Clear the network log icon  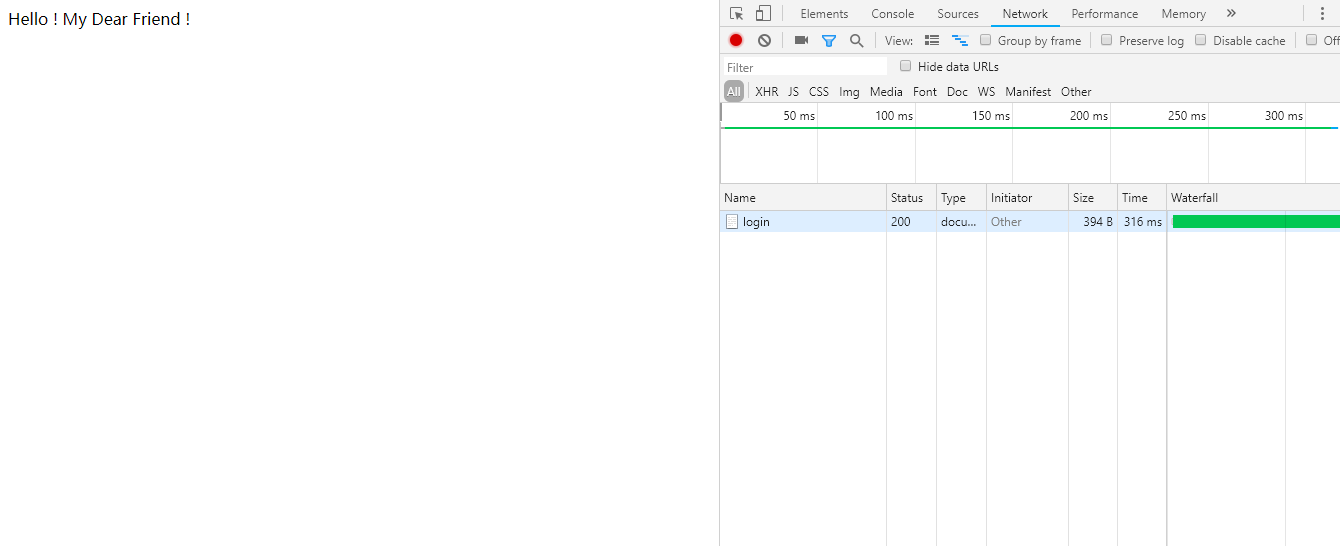pyautogui.click(x=764, y=40)
